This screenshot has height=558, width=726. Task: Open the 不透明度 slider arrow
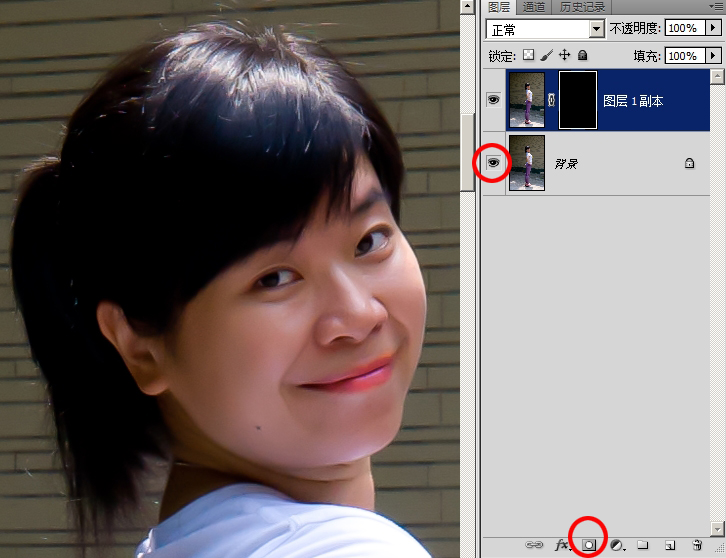pos(713,28)
